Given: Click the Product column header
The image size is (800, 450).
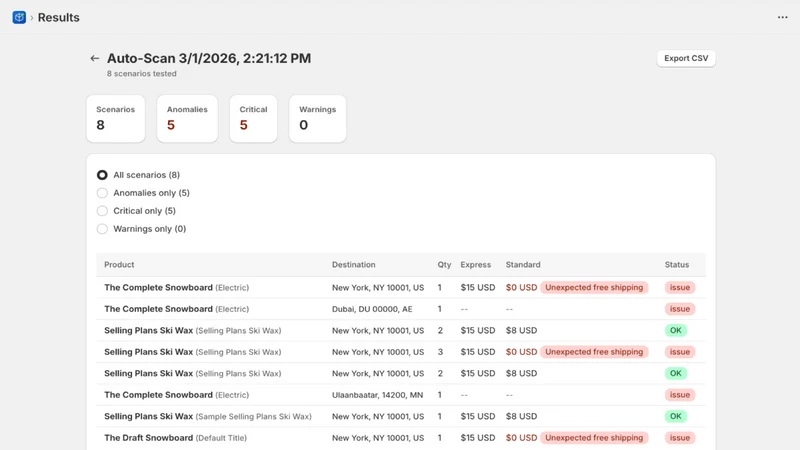Looking at the screenshot, I should 119,265.
